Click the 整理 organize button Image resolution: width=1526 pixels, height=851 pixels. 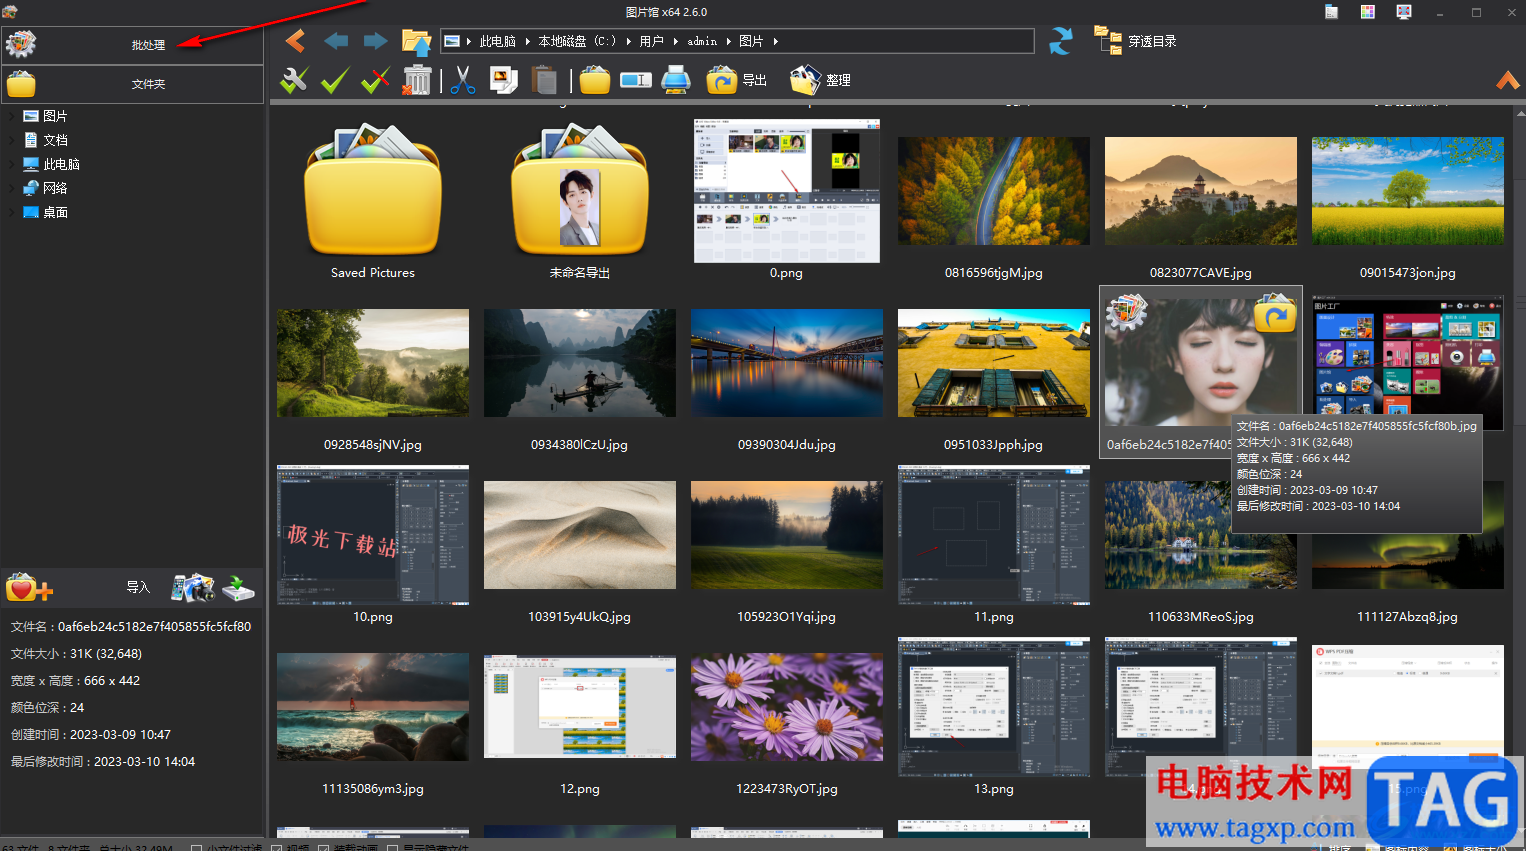821,80
